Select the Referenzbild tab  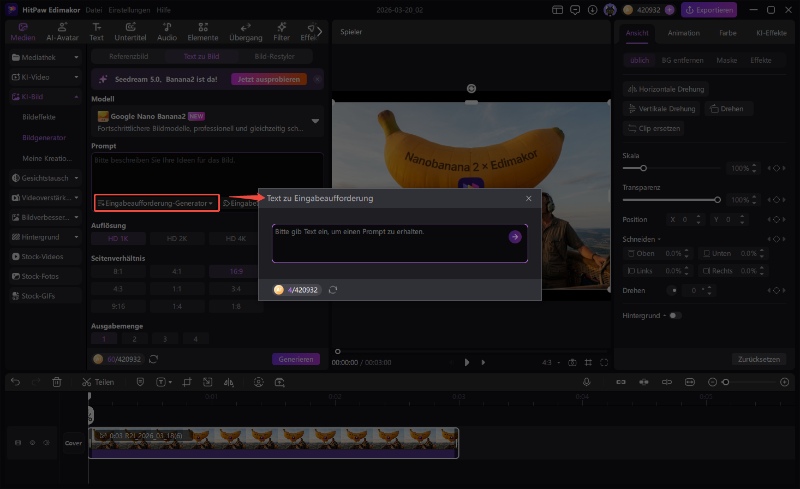[x=129, y=56]
